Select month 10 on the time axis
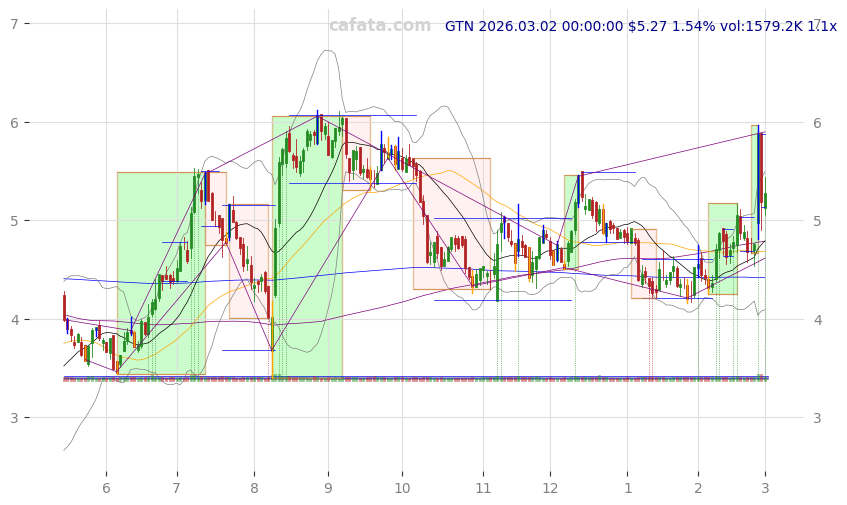The width and height of the screenshot is (847, 505). [402, 488]
